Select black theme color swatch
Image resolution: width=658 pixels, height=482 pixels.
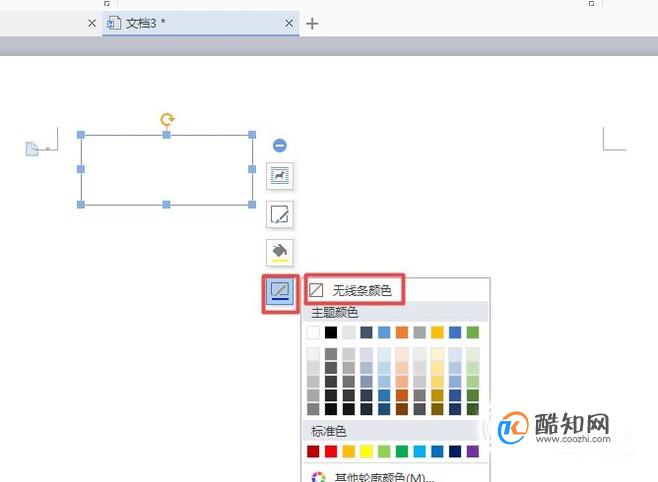(331, 333)
